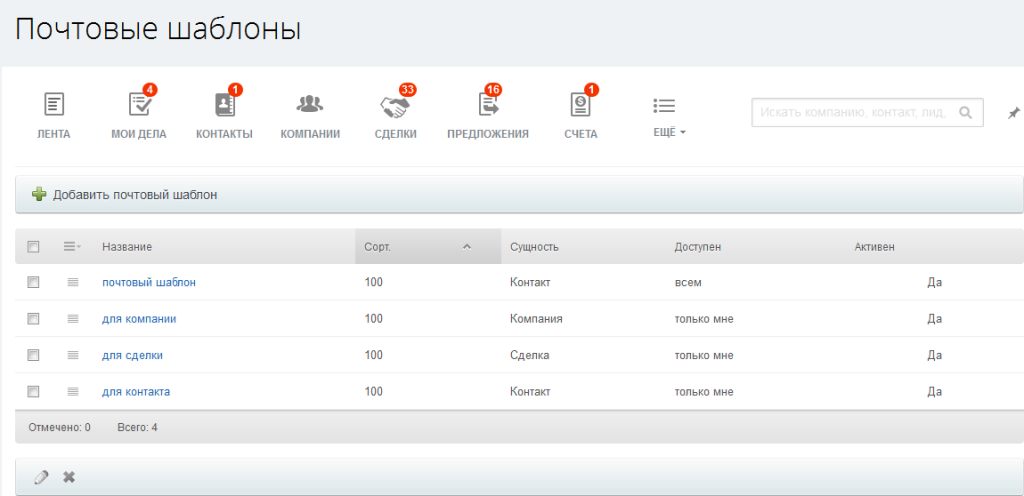Open Предложения section icon
This screenshot has width=1024, height=496.
click(x=488, y=105)
